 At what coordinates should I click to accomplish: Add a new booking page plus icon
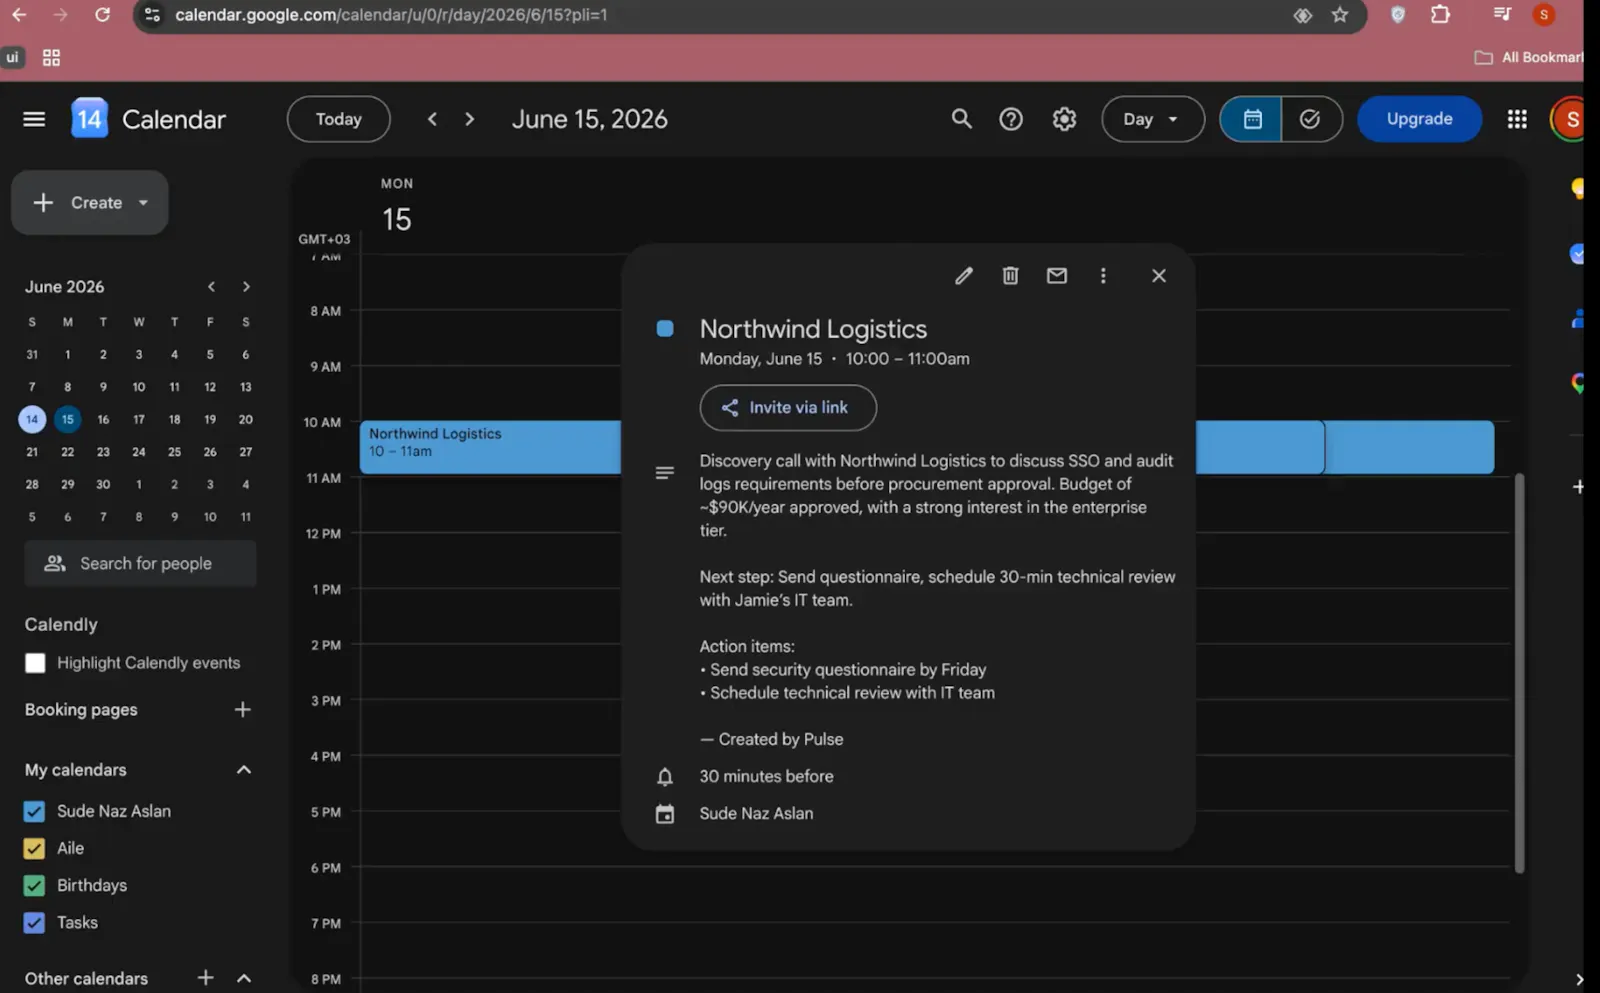[x=242, y=710]
